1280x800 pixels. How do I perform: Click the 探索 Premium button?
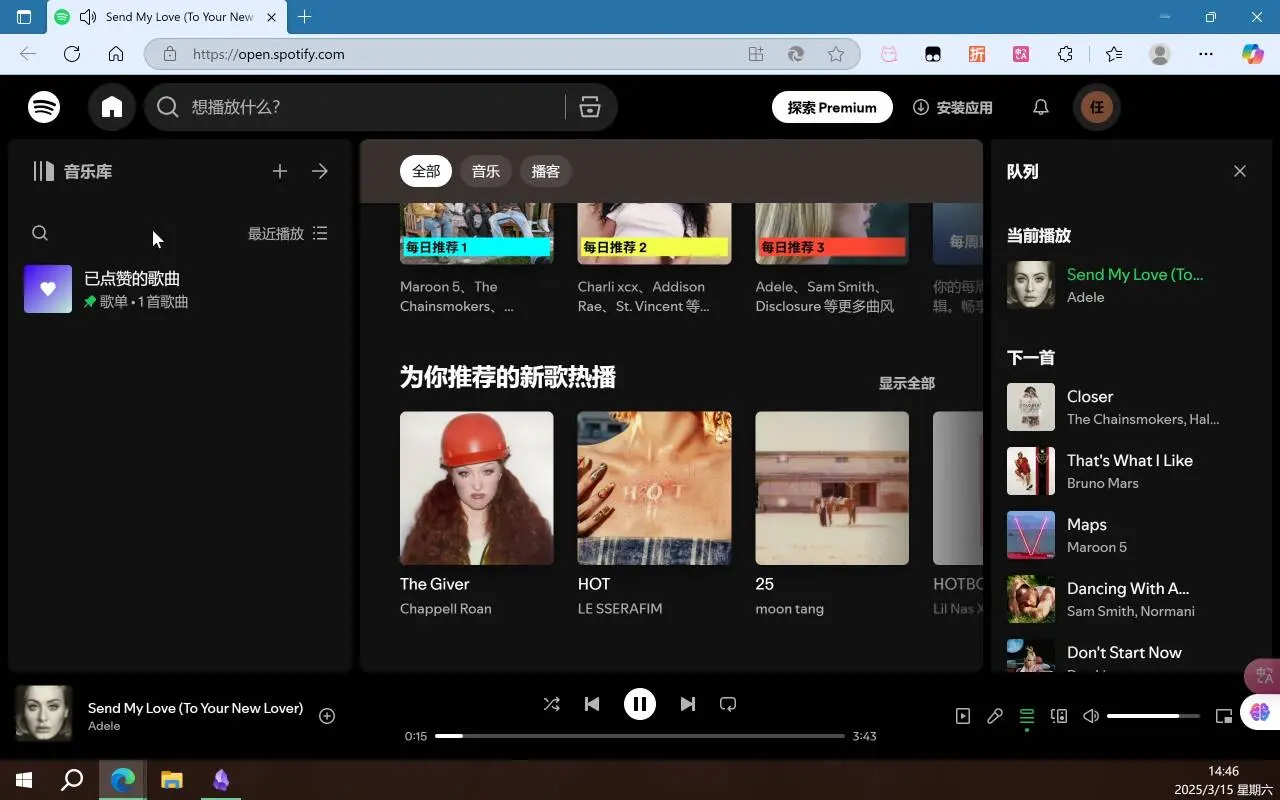point(832,107)
